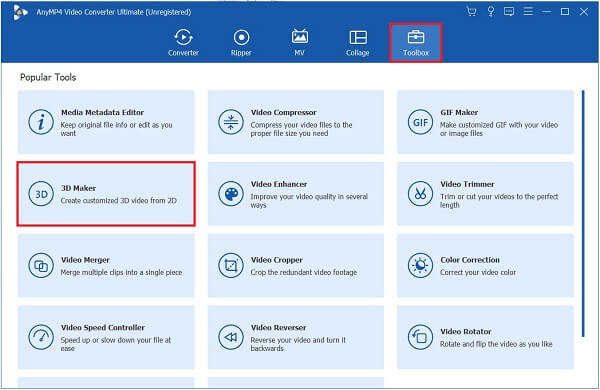Click 'Rotate and flip the video as you like'
The image size is (600, 390).
pyautogui.click(x=496, y=344)
